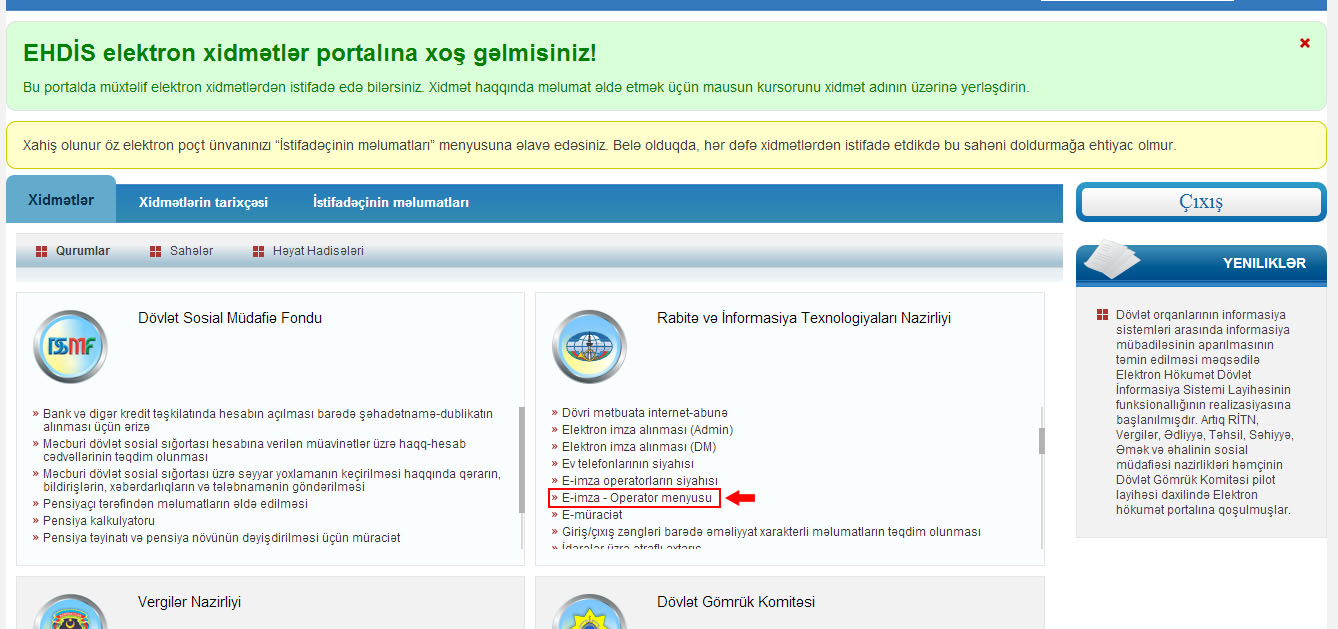The image size is (1338, 629).
Task: Open səyyar yoxlamanın keçirilməsi service link
Action: click(272, 480)
